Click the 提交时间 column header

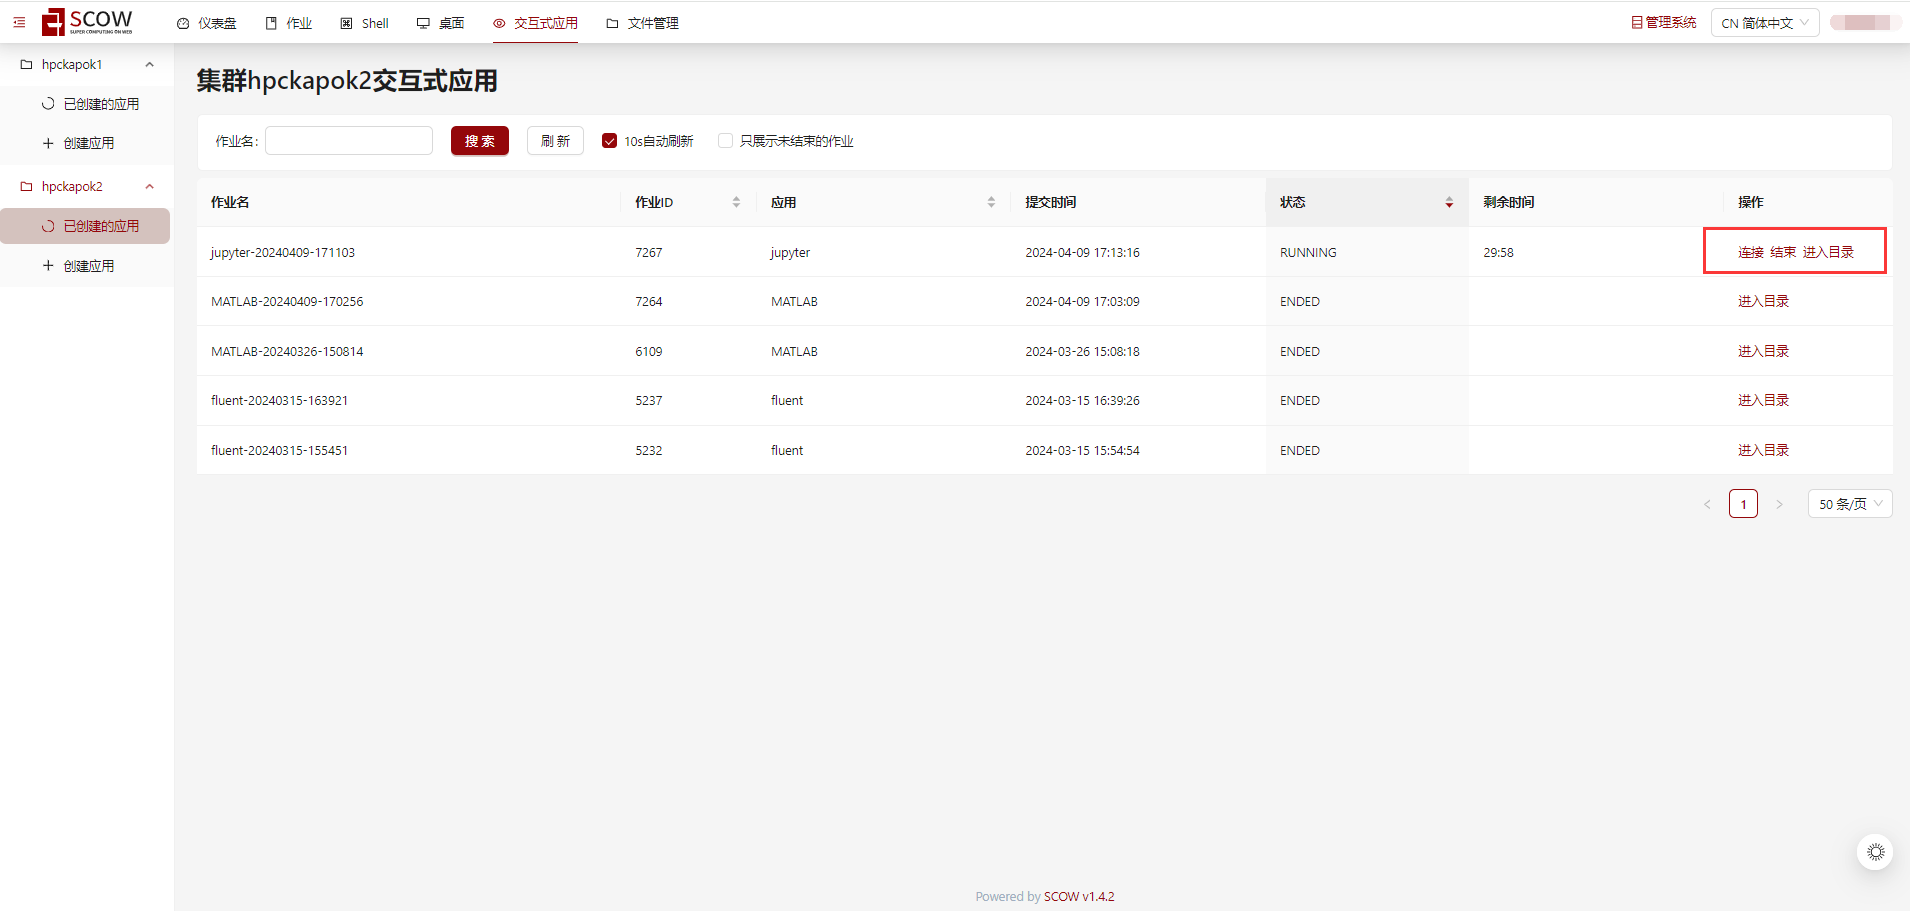click(1051, 202)
